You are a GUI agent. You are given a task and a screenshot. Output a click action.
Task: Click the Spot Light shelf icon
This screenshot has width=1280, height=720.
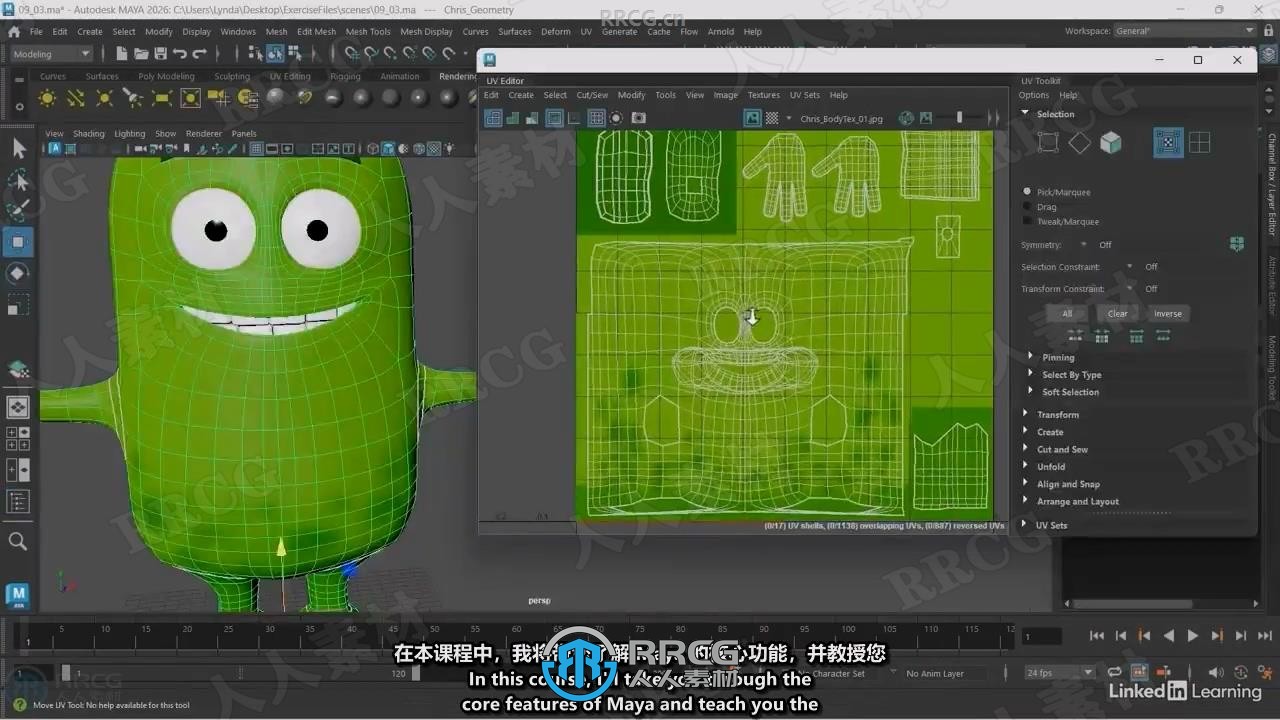(x=132, y=97)
